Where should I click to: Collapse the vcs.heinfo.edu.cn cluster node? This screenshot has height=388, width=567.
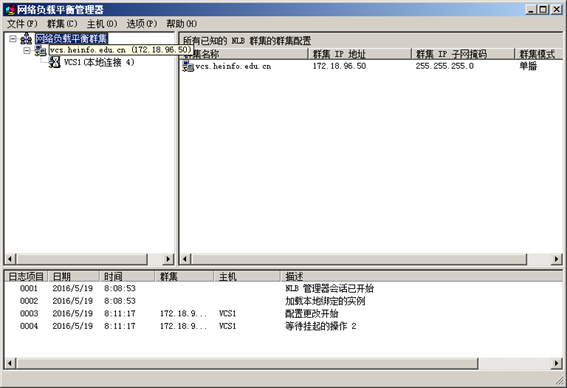[27, 50]
